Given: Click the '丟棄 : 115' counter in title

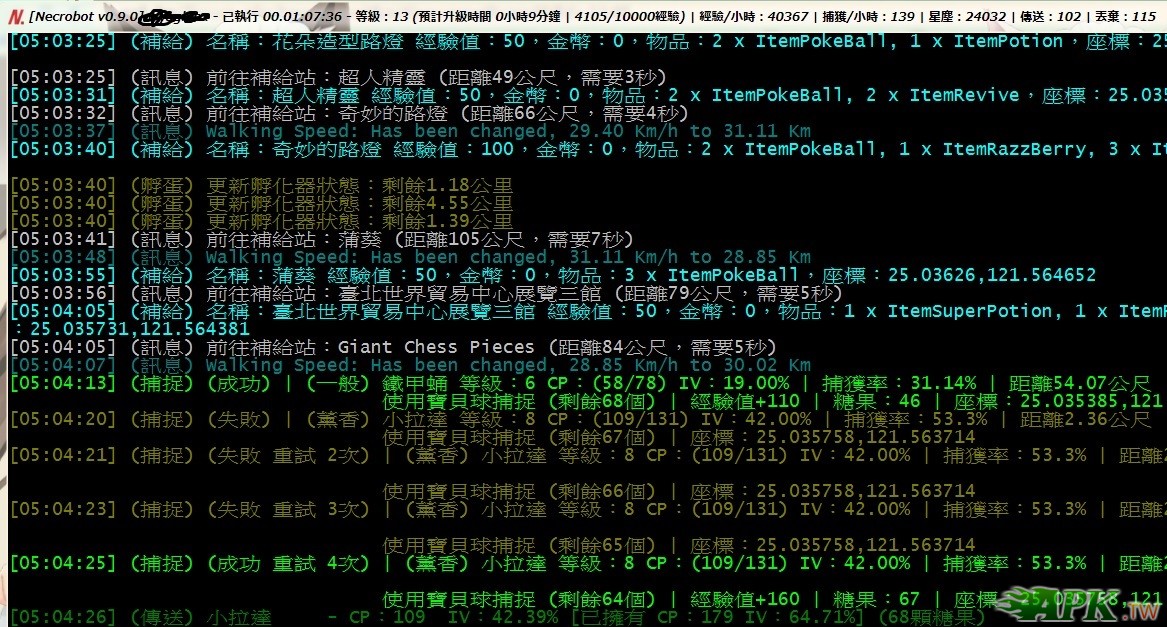Looking at the screenshot, I should point(1125,16).
